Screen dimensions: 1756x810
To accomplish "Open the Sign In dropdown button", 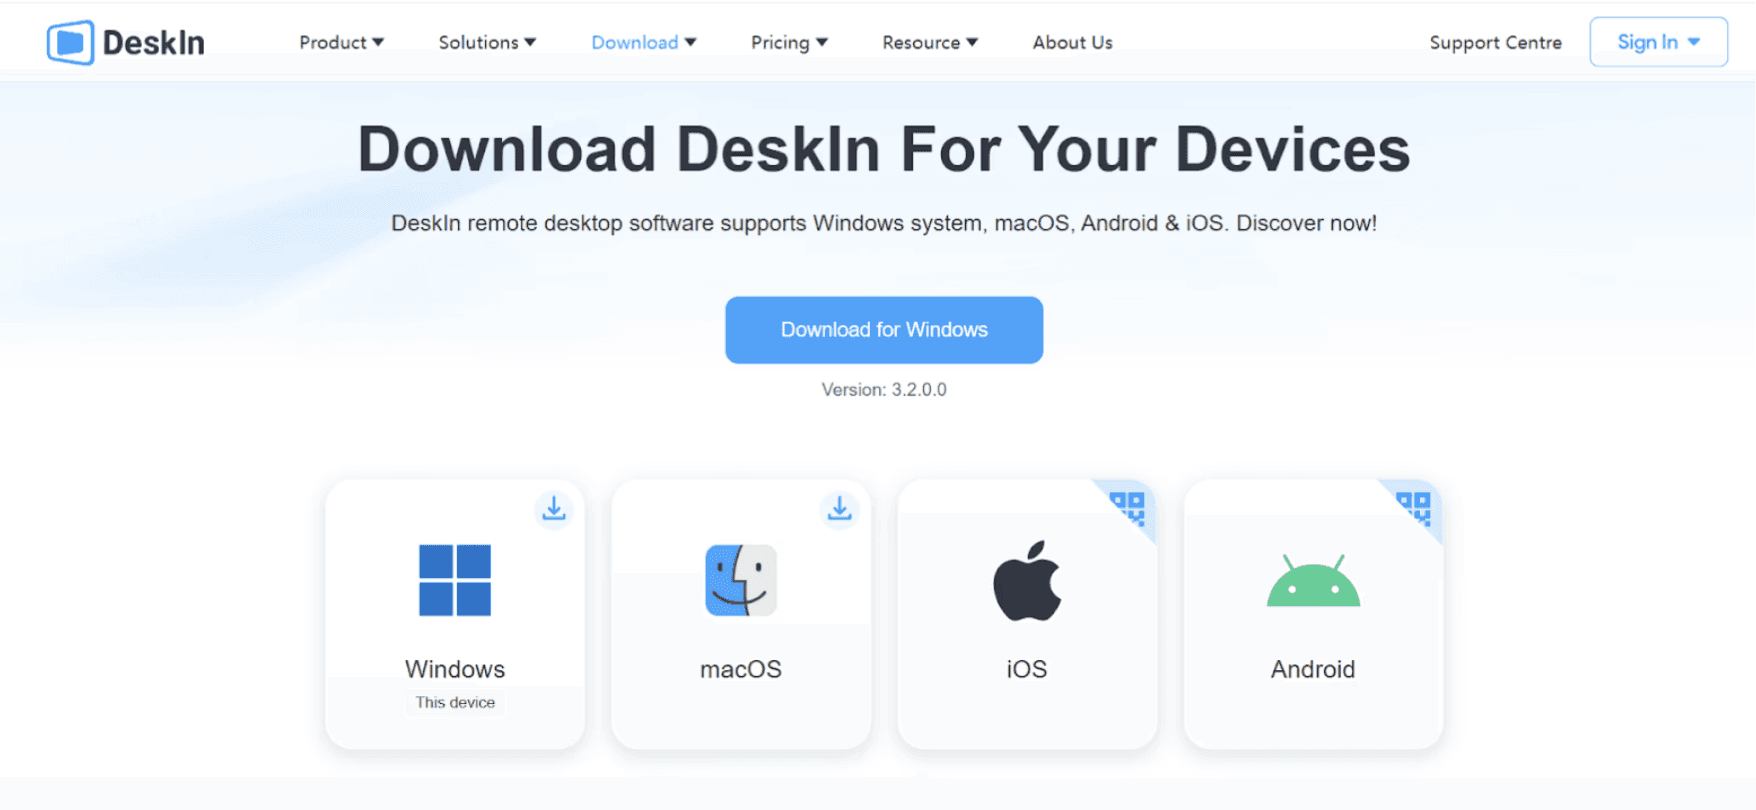I will 1658,42.
